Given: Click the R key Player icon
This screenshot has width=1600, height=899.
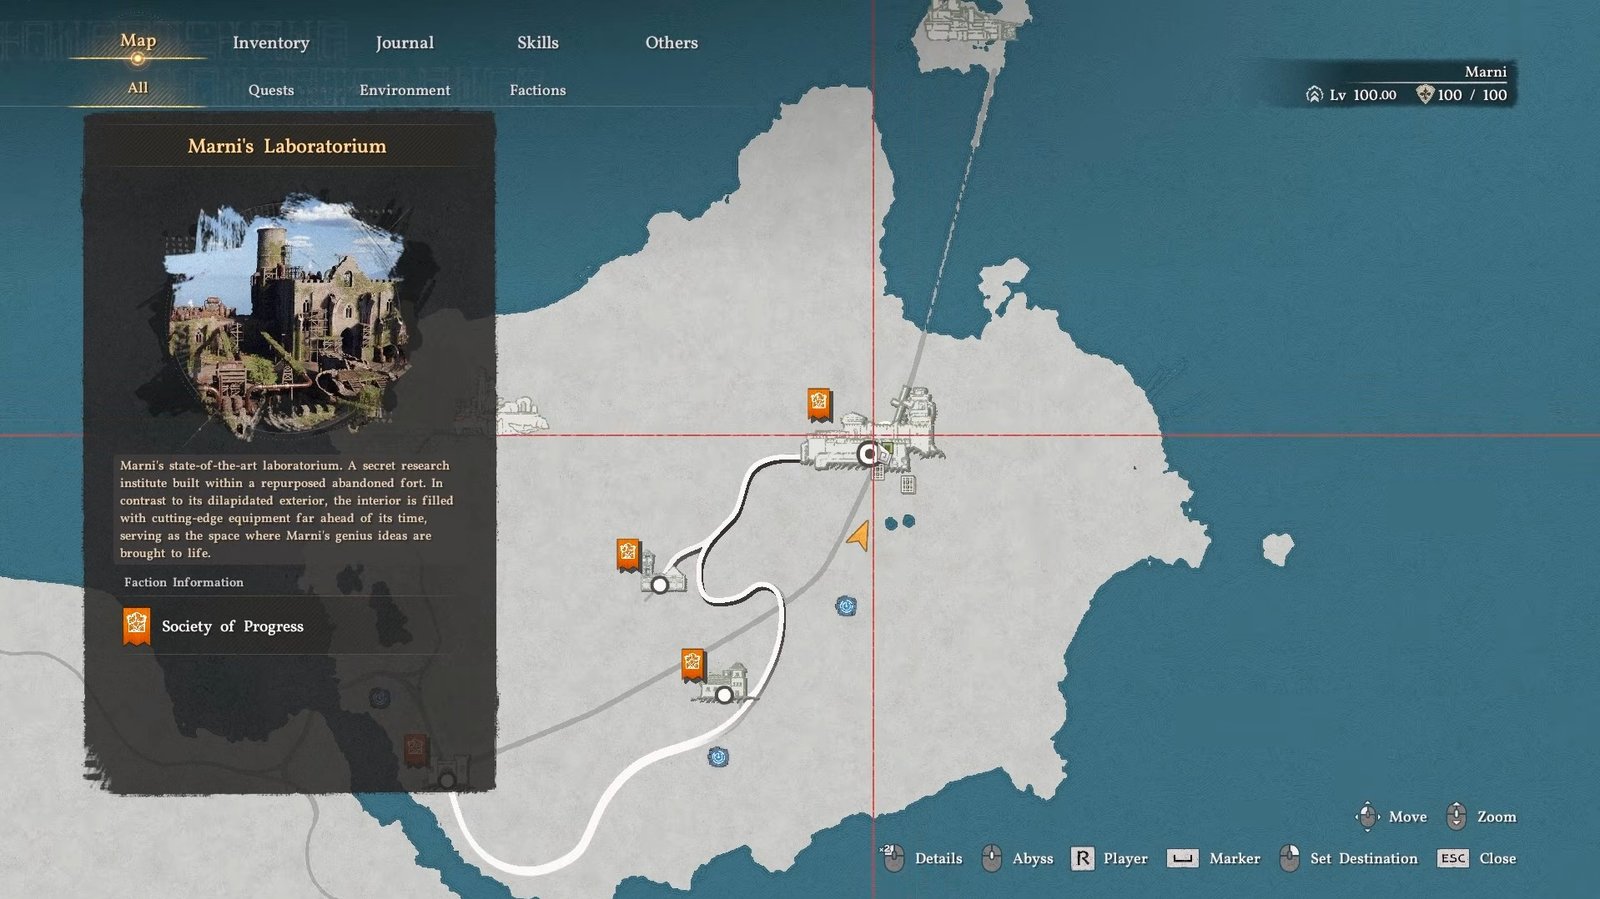Looking at the screenshot, I should (1082, 858).
